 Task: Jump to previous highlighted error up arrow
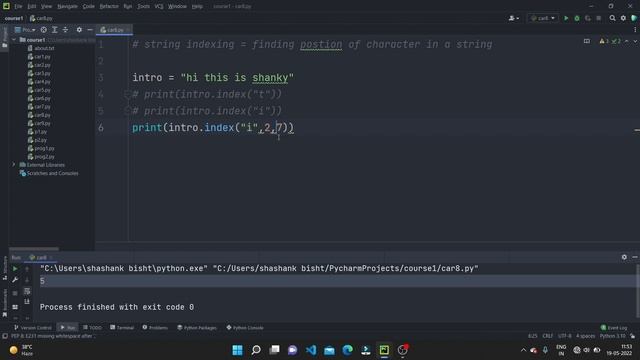[627, 41]
